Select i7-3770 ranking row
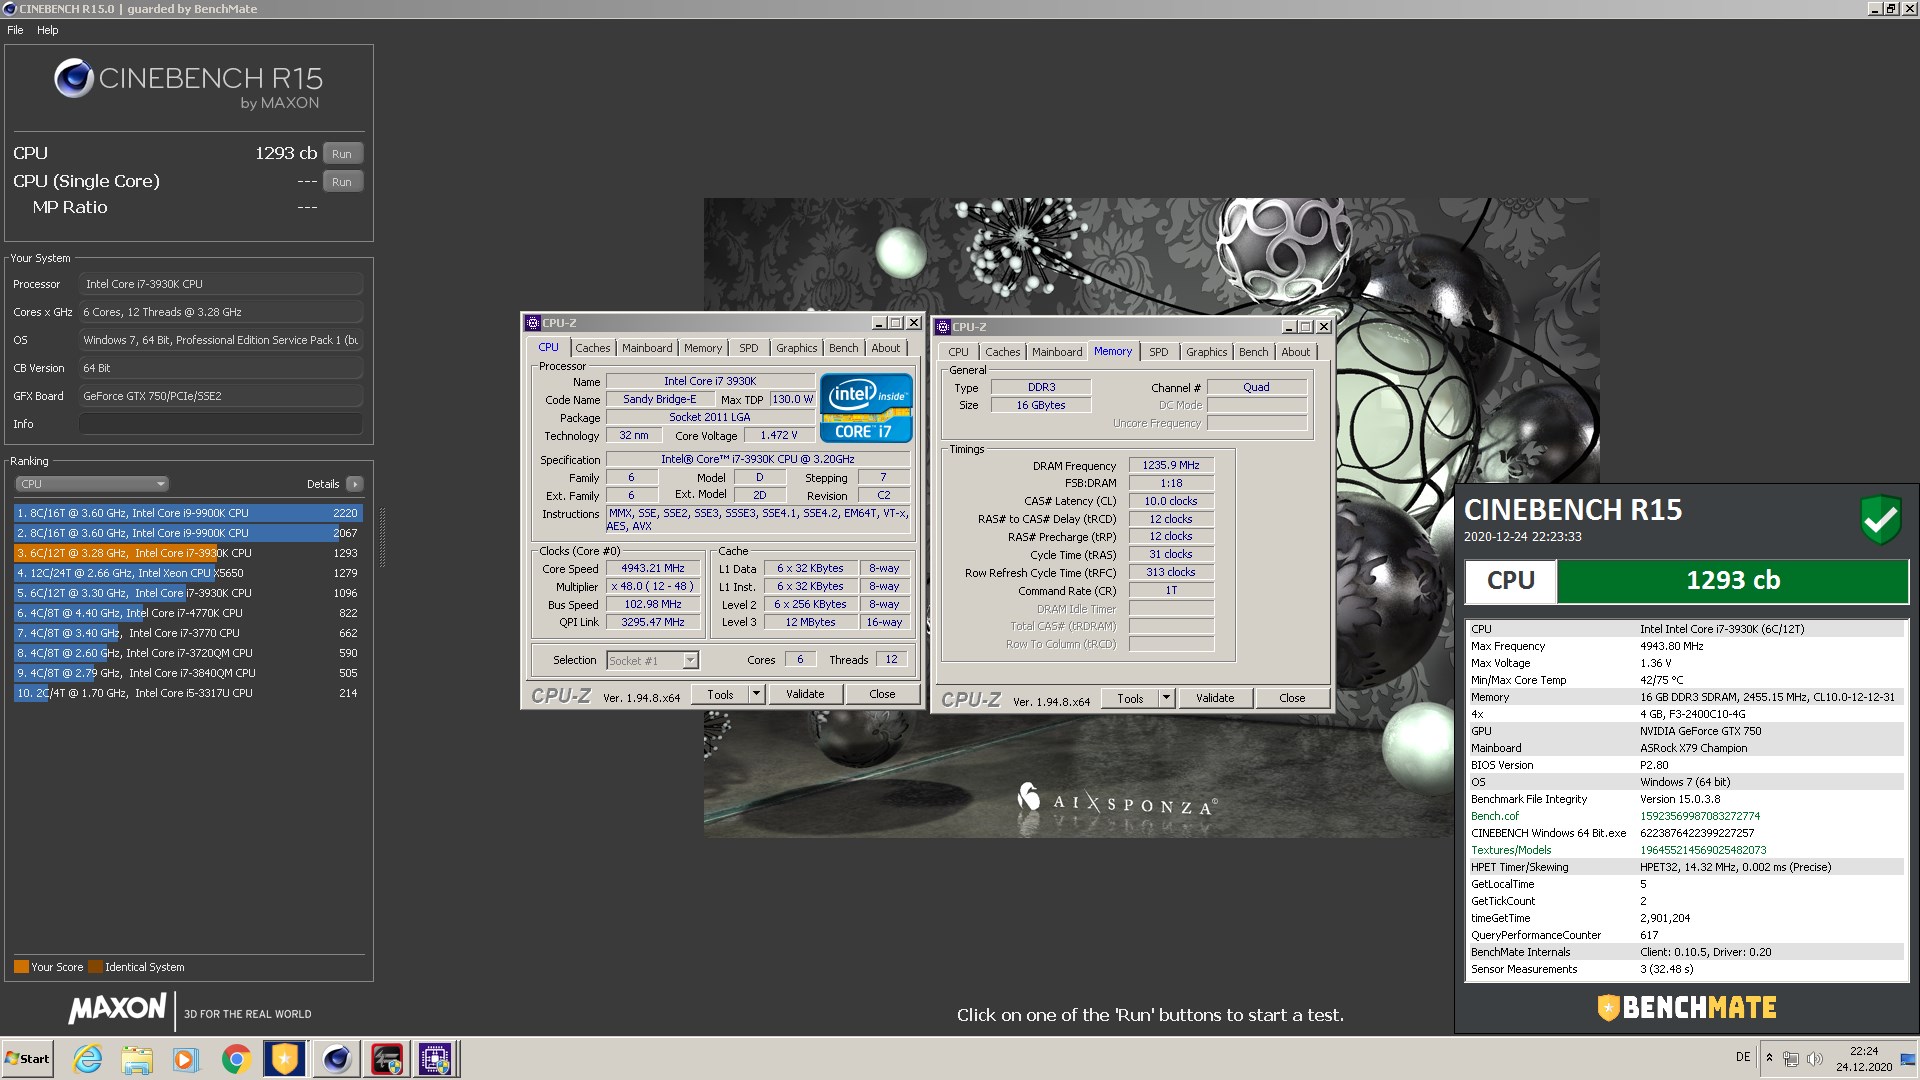1920x1080 pixels. pyautogui.click(x=188, y=633)
